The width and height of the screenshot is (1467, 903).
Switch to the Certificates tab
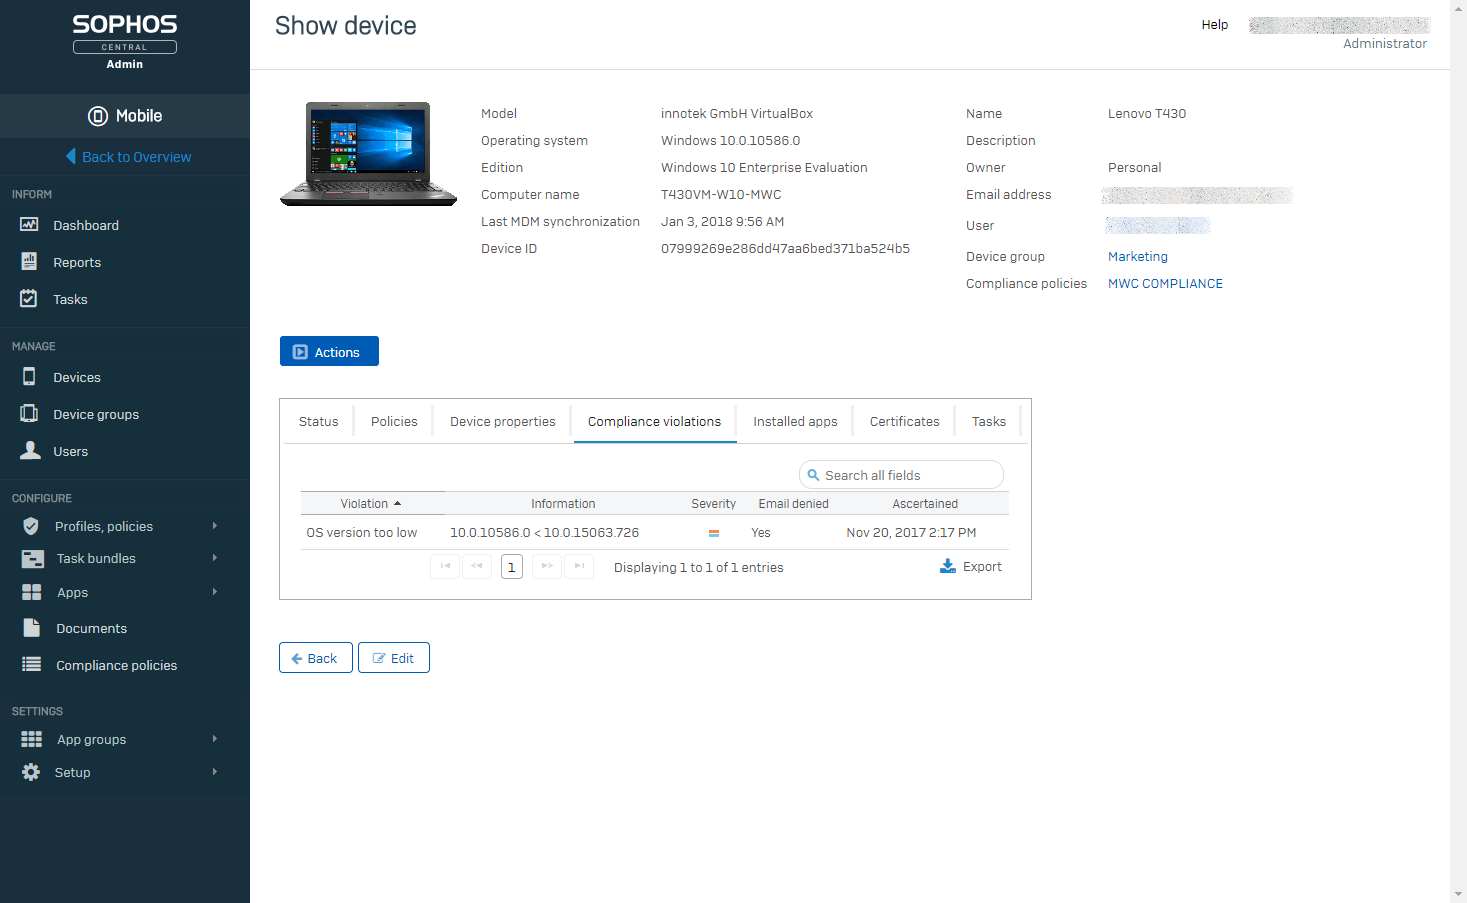[x=905, y=421]
